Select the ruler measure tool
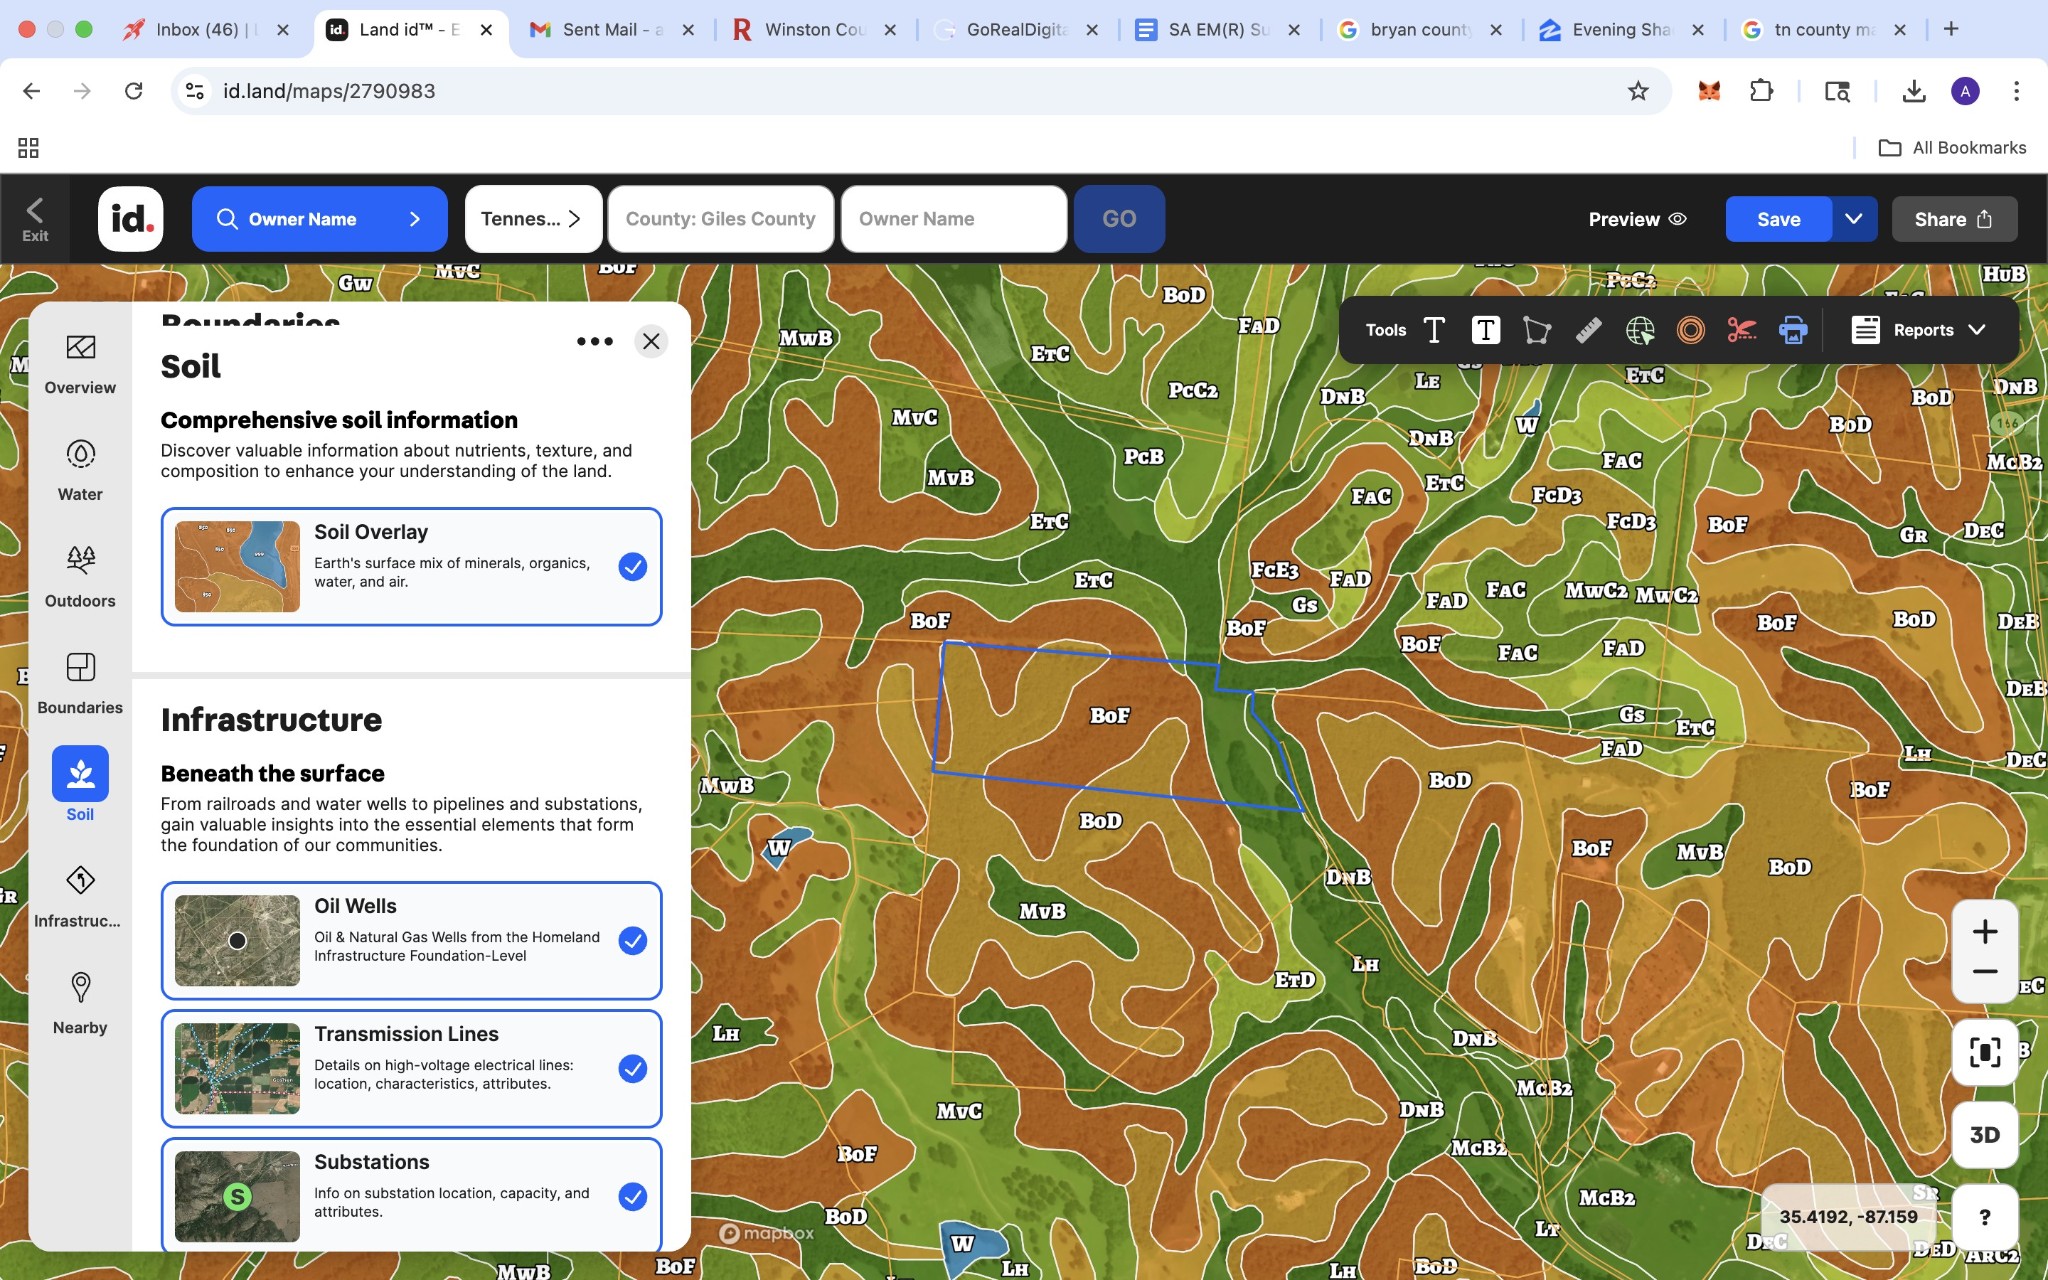This screenshot has height=1280, width=2048. click(x=1588, y=330)
